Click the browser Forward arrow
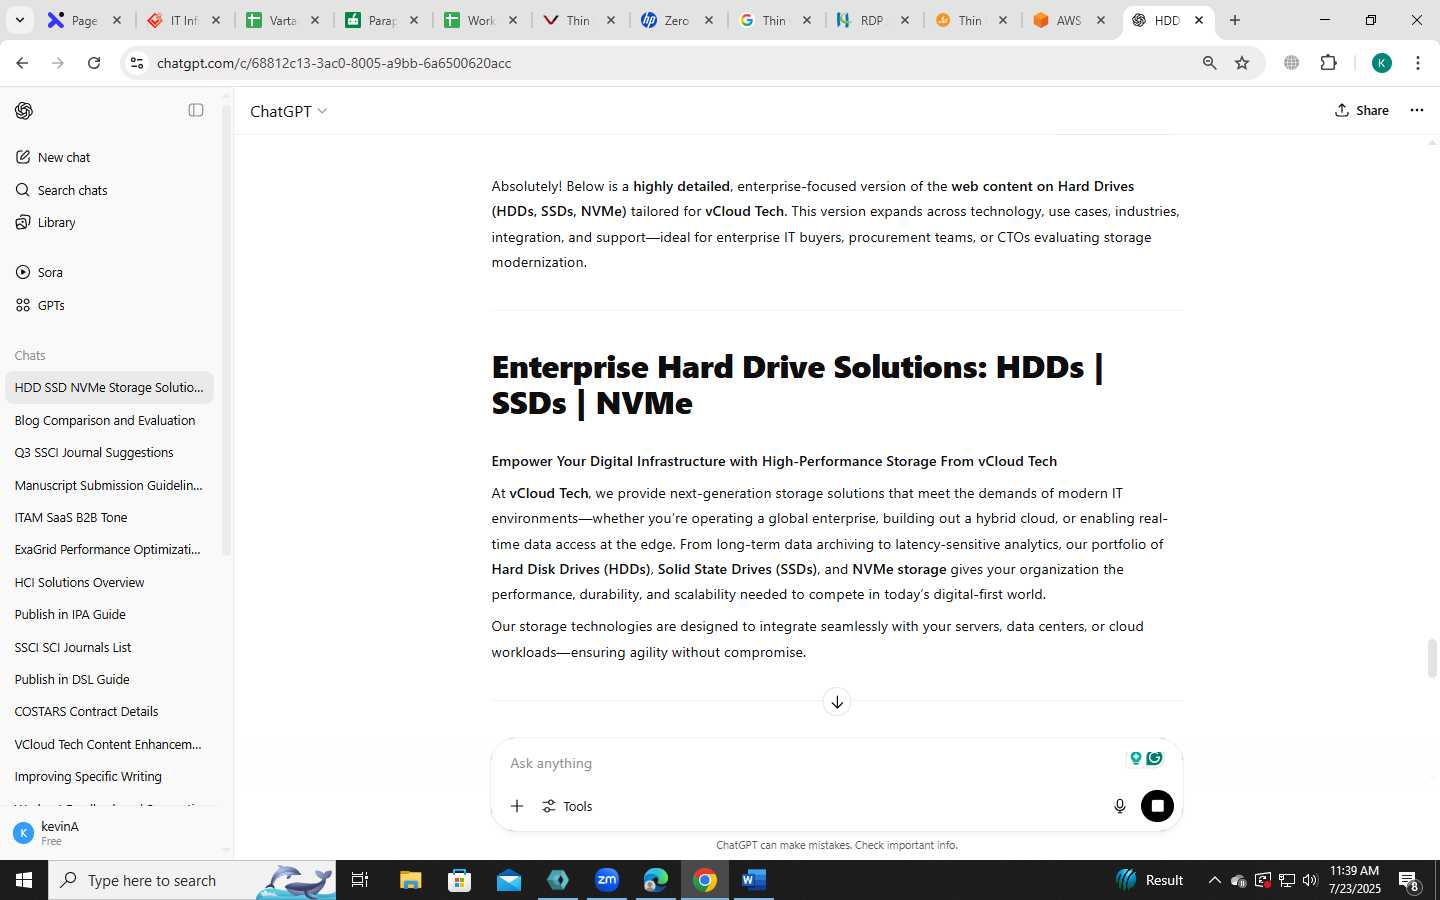 58,63
